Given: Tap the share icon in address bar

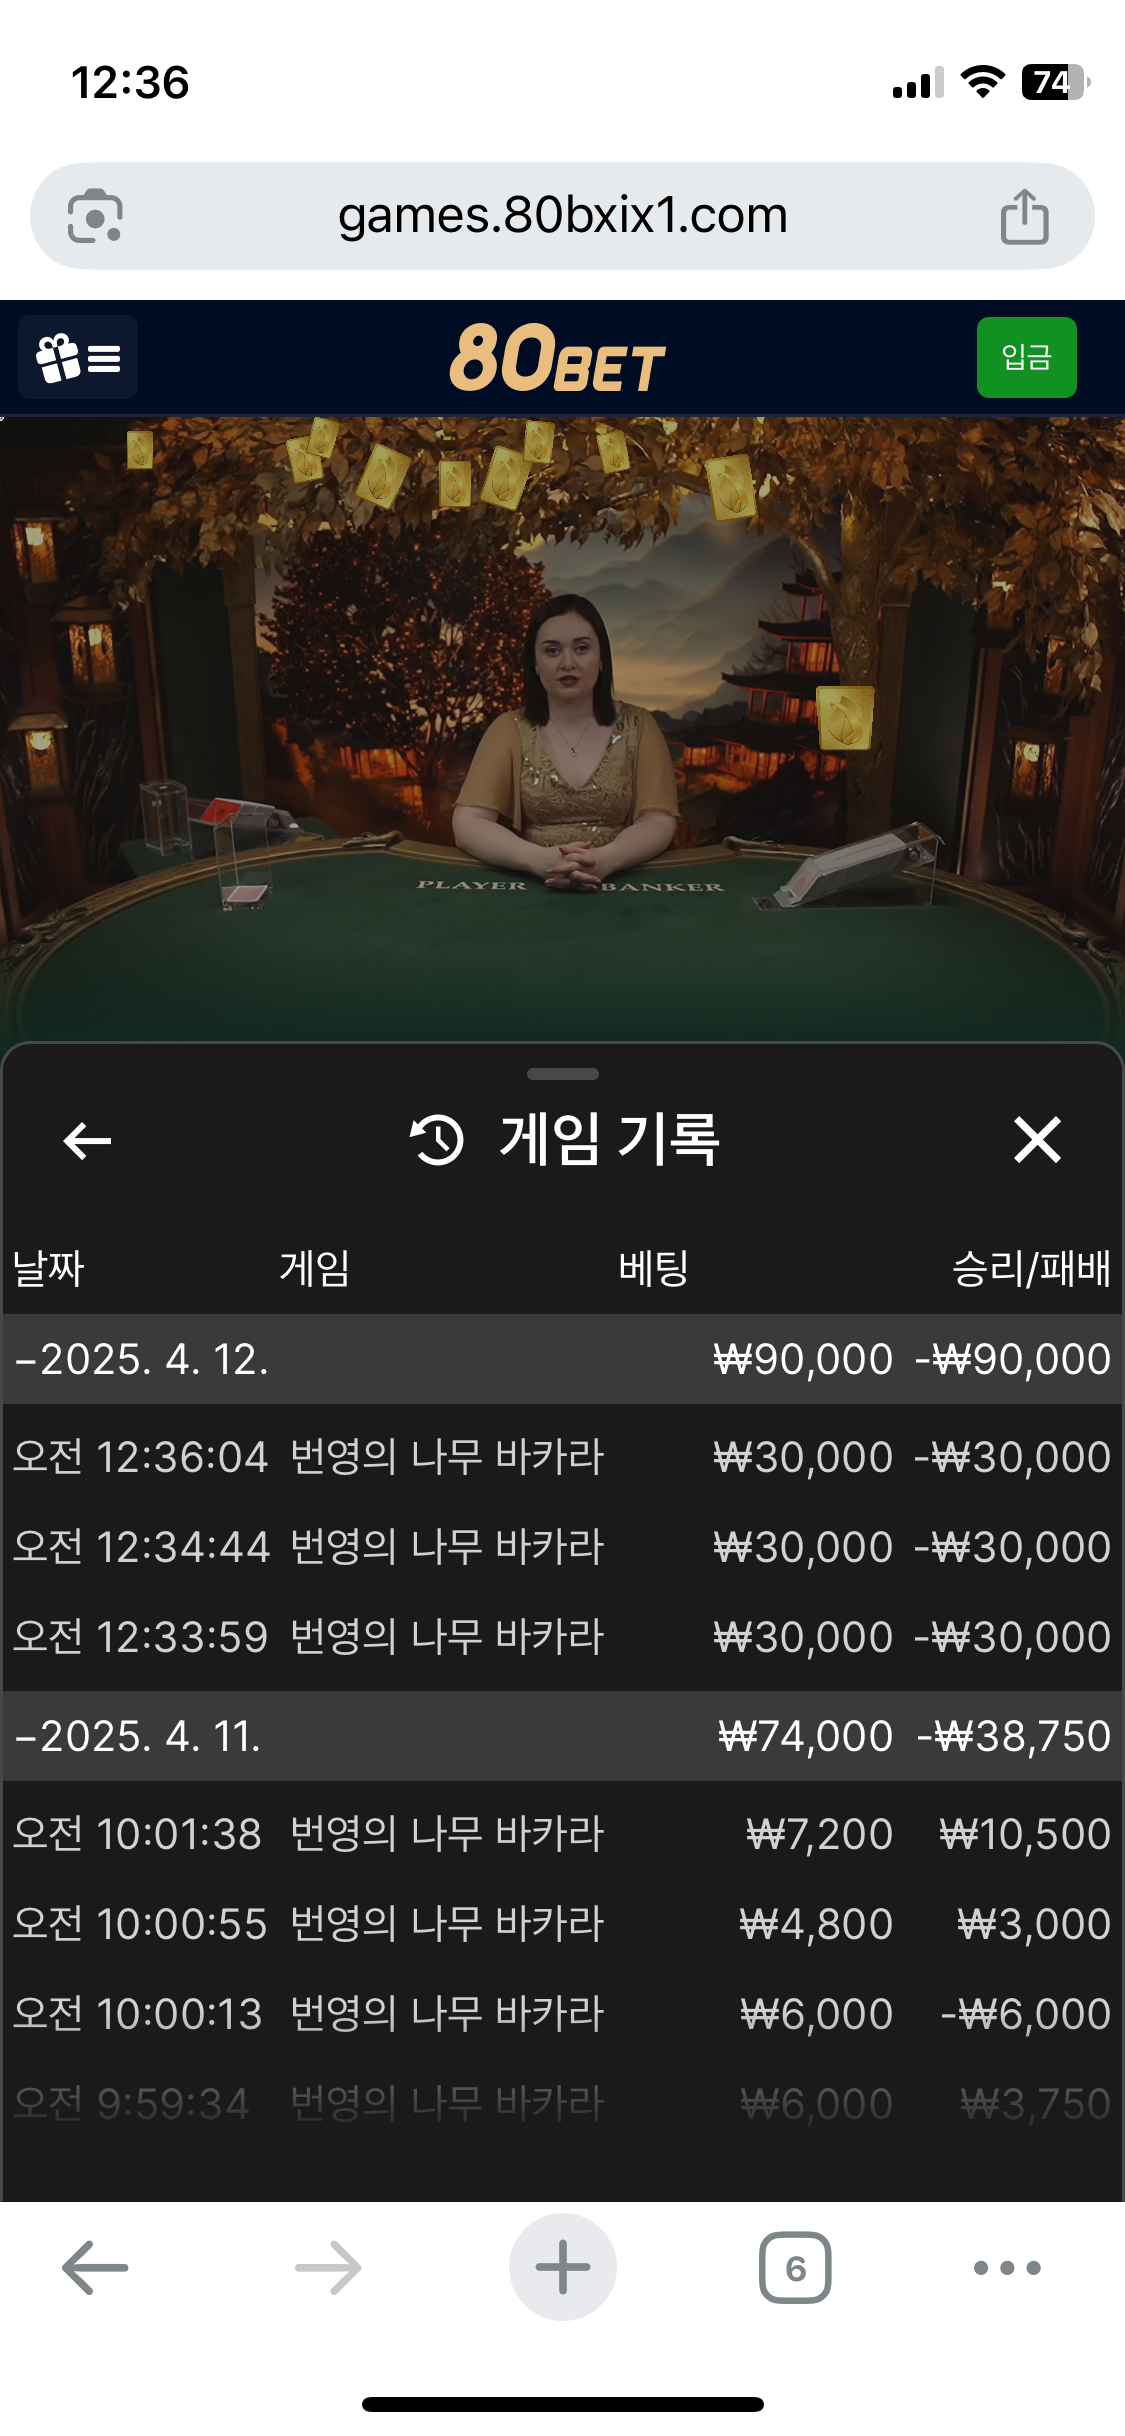Looking at the screenshot, I should [x=1024, y=216].
